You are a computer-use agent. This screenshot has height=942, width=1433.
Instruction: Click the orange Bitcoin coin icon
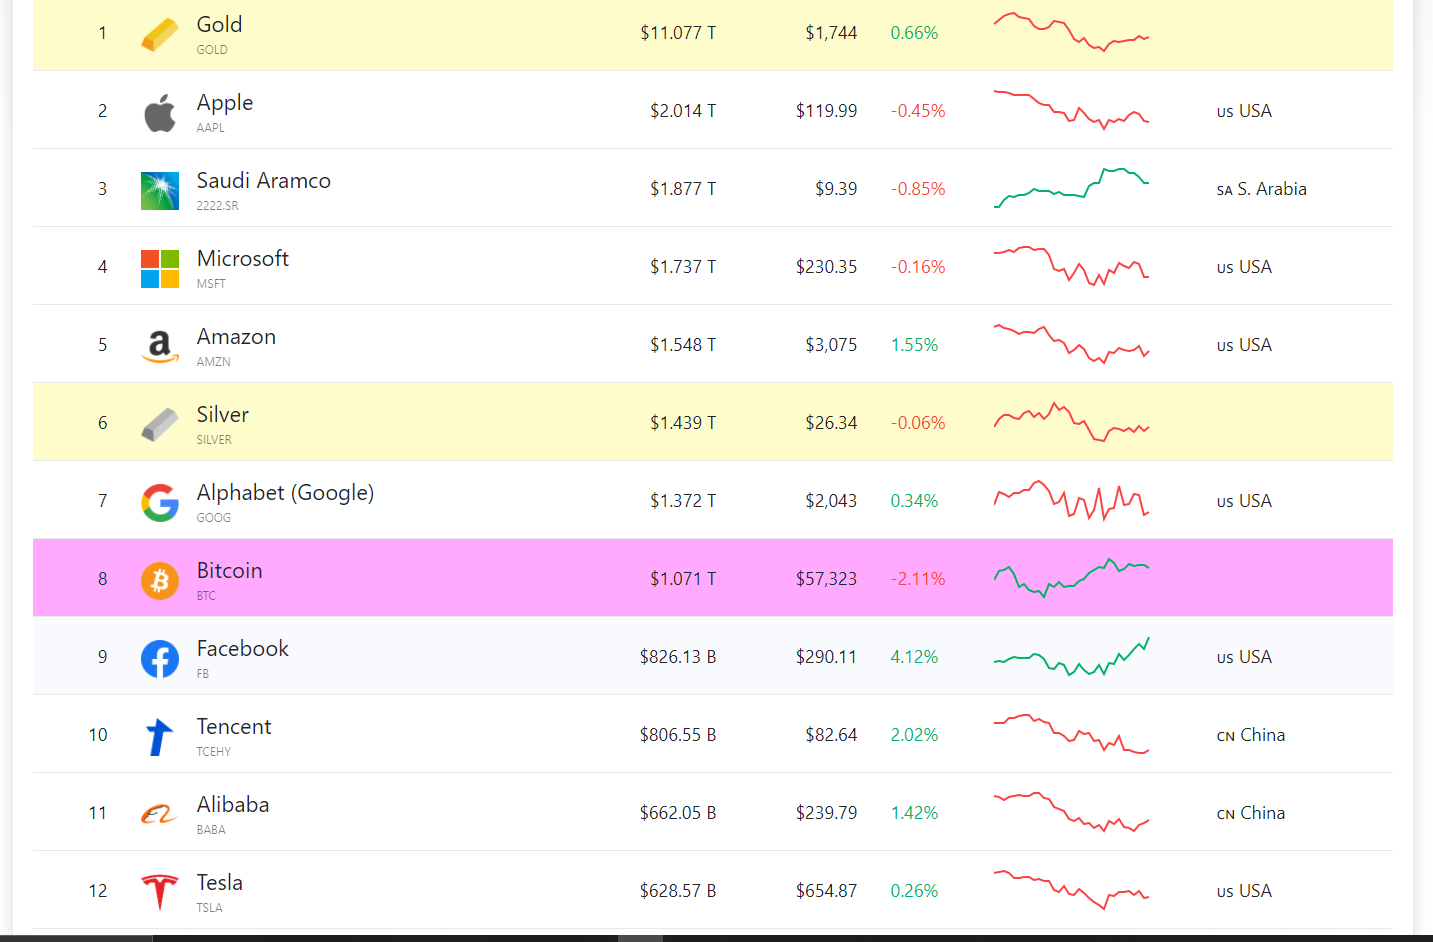(x=160, y=581)
